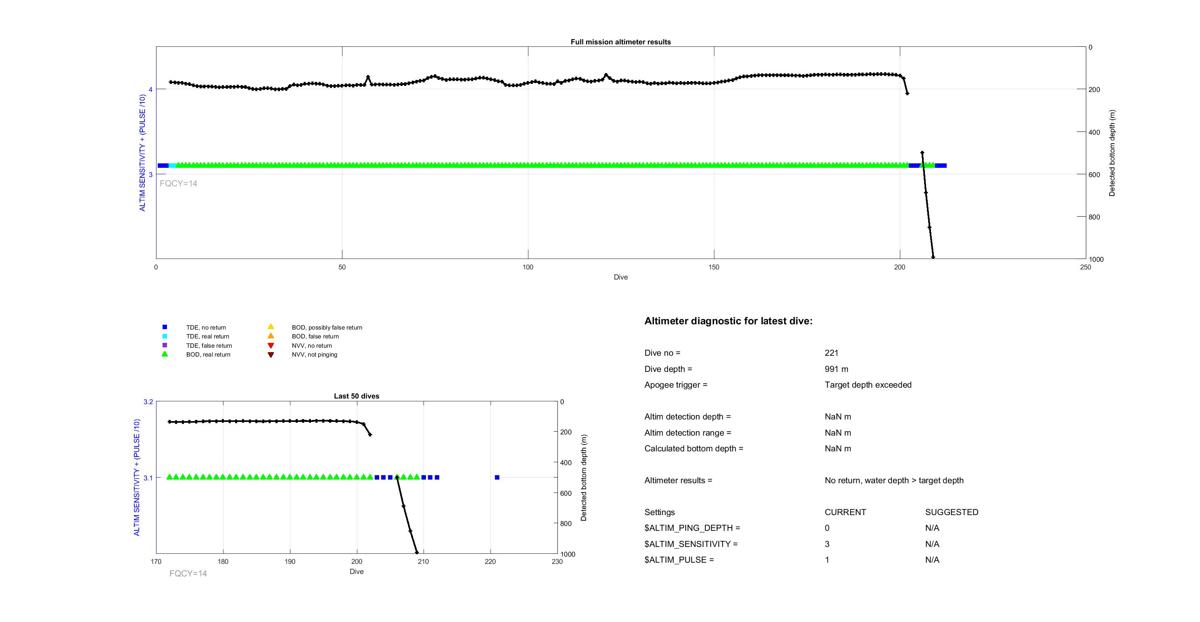Click 'Detected bottom depth (m)' axis label on last 50 dives chart
Screen dimensions: 1200x622
point(583,478)
